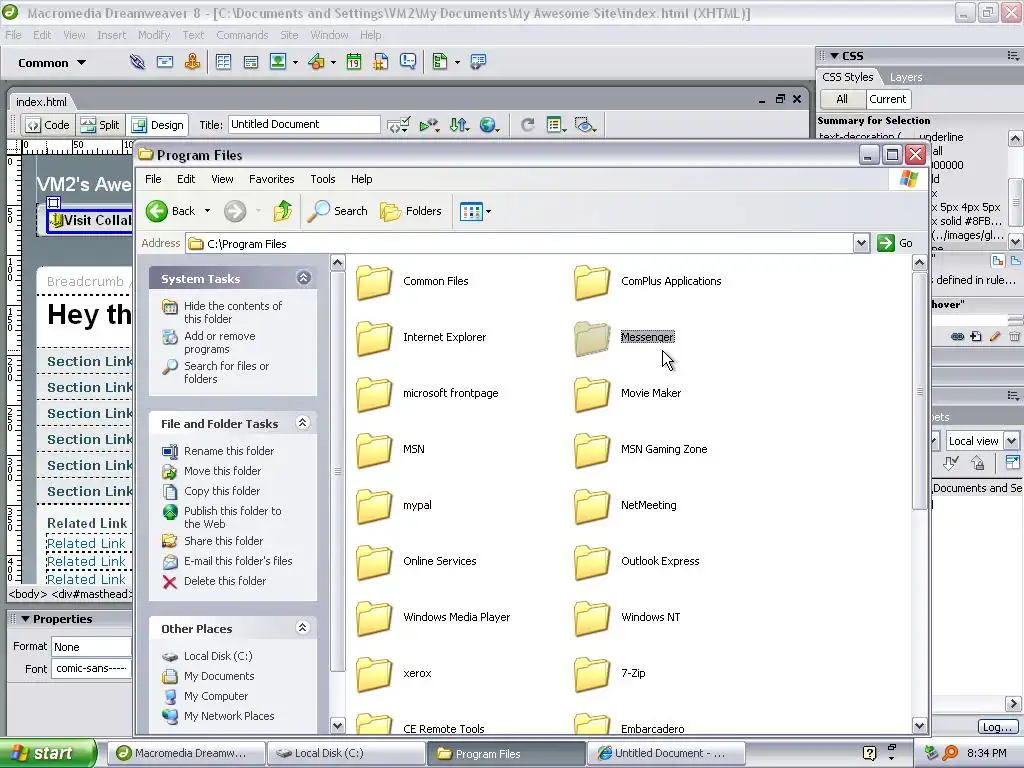Click Delete this folder
1024x768 pixels.
(225, 581)
